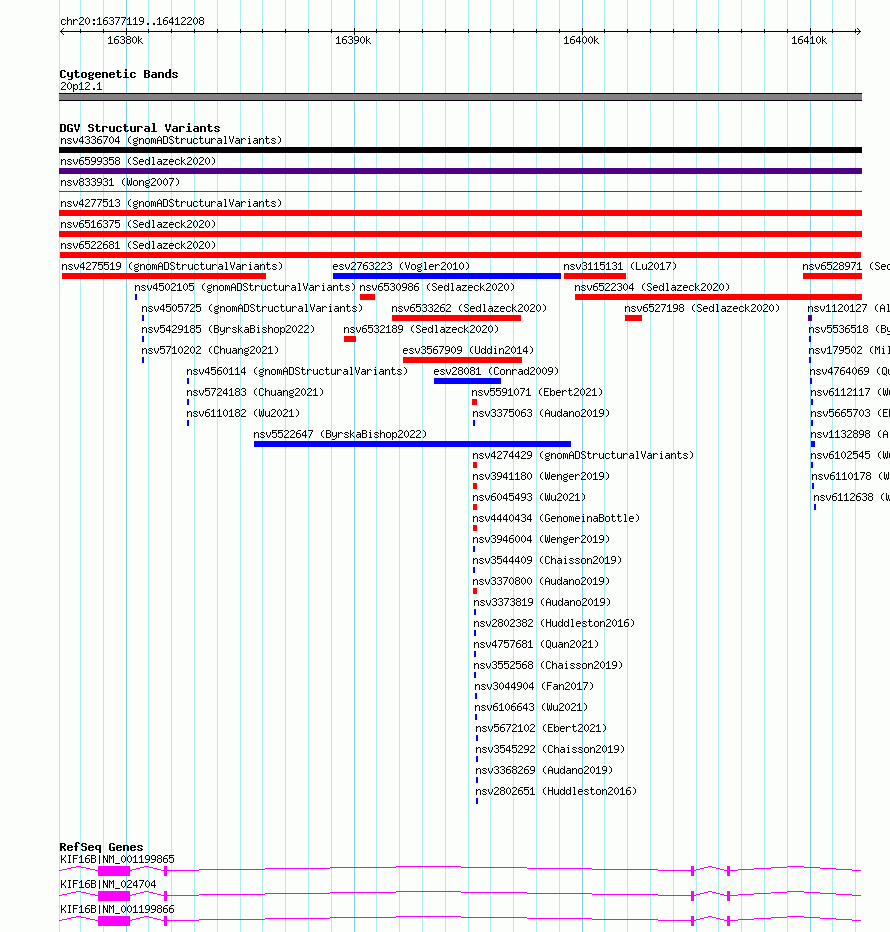The image size is (890, 932).
Task: Select nsv4440434 (GenomeinaBottle) variant
Action: pyautogui.click(x=556, y=518)
